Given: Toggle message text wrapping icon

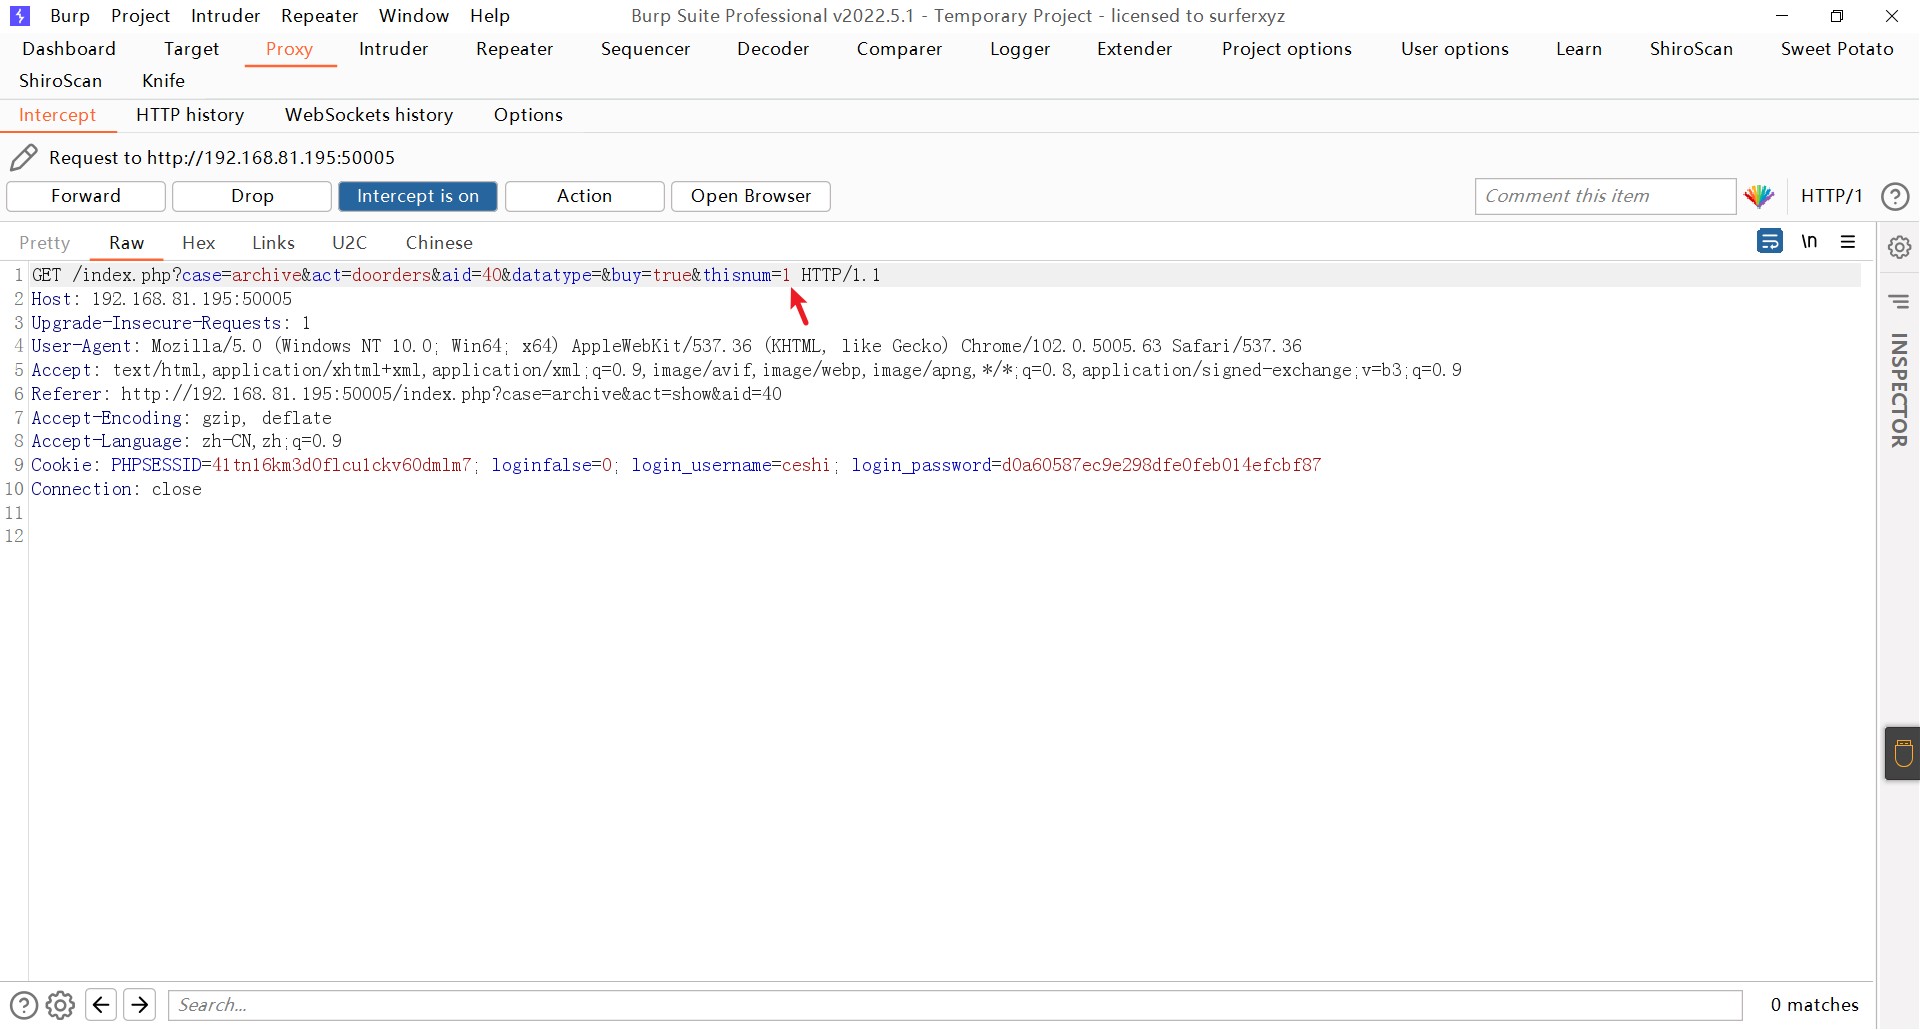Looking at the screenshot, I should pyautogui.click(x=1770, y=242).
